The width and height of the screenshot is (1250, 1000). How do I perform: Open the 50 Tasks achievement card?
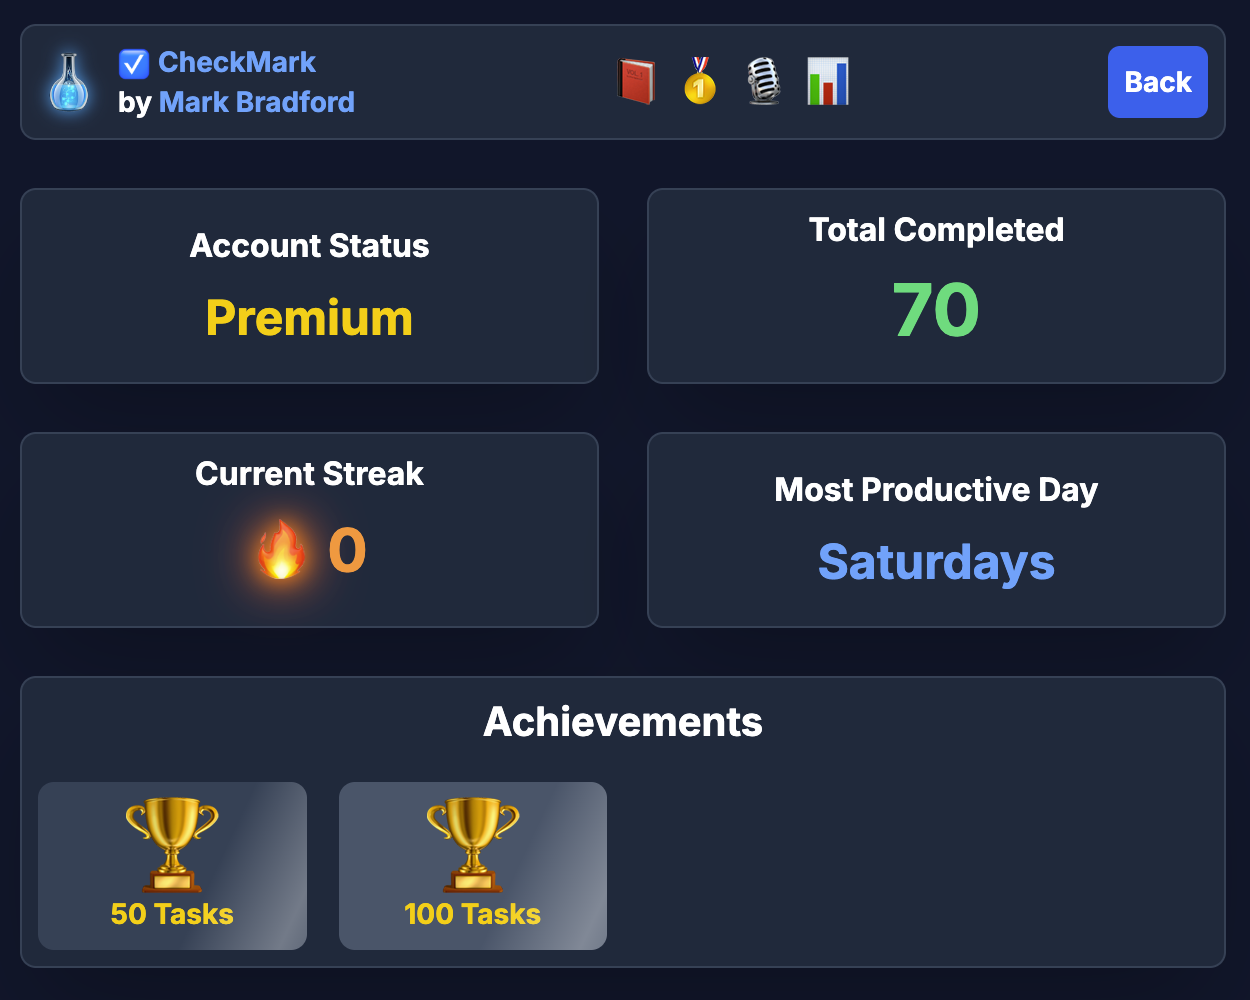click(172, 866)
